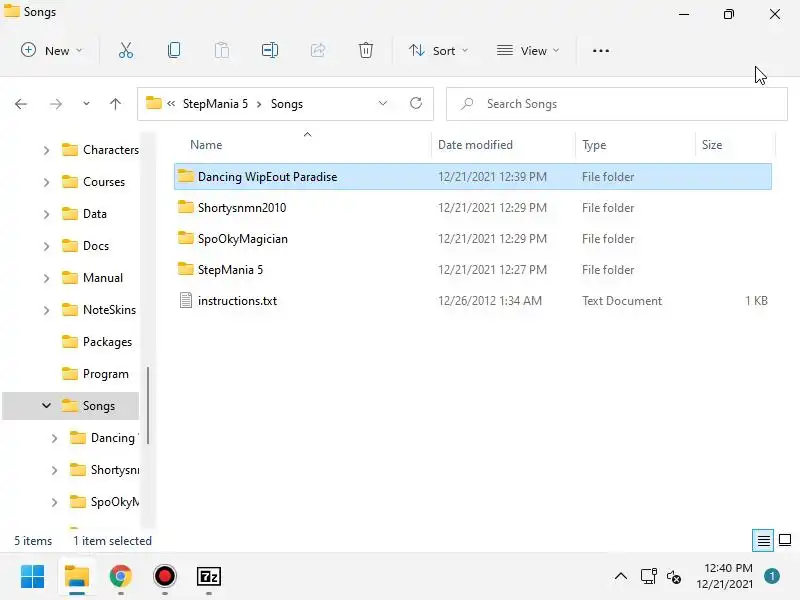This screenshot has width=800, height=600.
Task: Sort by Type column header
Action: click(x=635, y=144)
